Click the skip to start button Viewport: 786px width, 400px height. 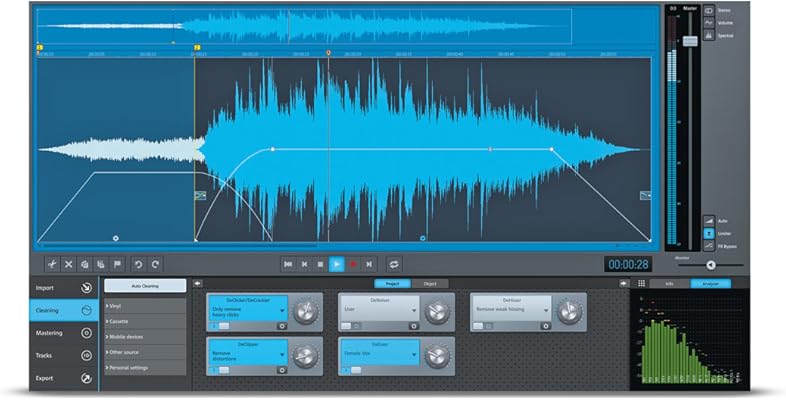point(288,264)
